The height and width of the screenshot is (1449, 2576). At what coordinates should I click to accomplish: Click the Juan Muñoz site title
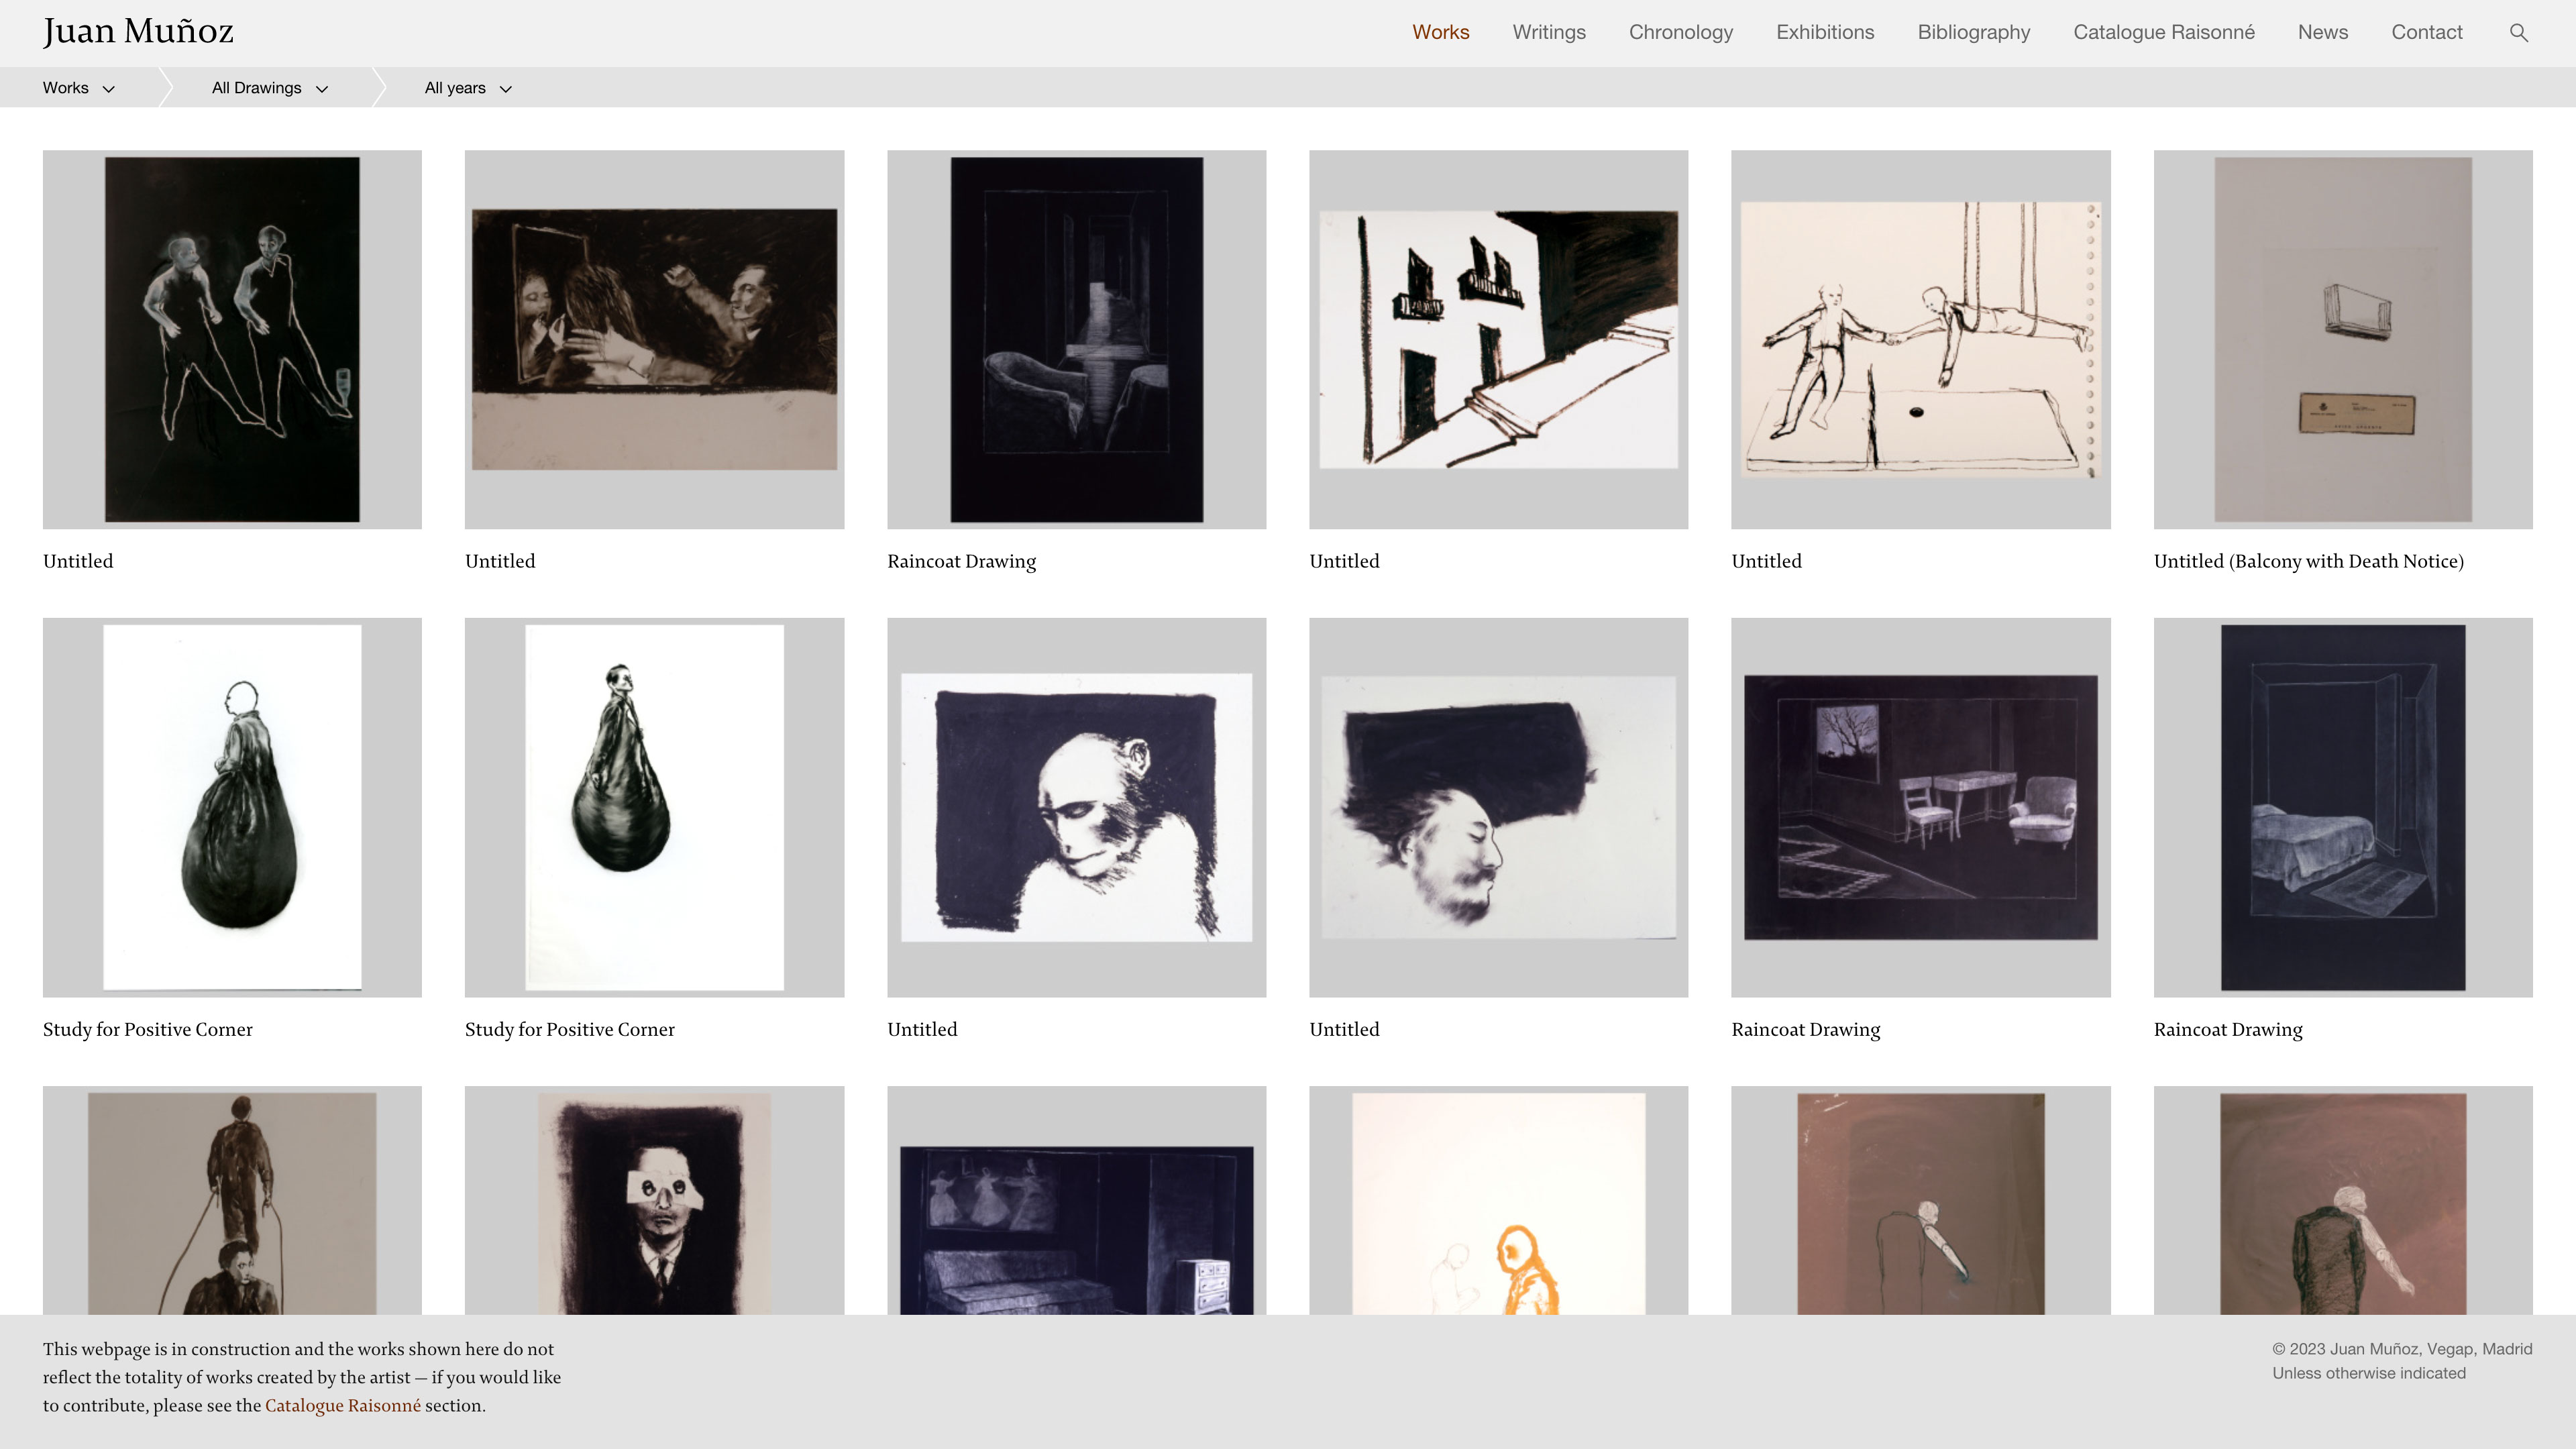138,32
